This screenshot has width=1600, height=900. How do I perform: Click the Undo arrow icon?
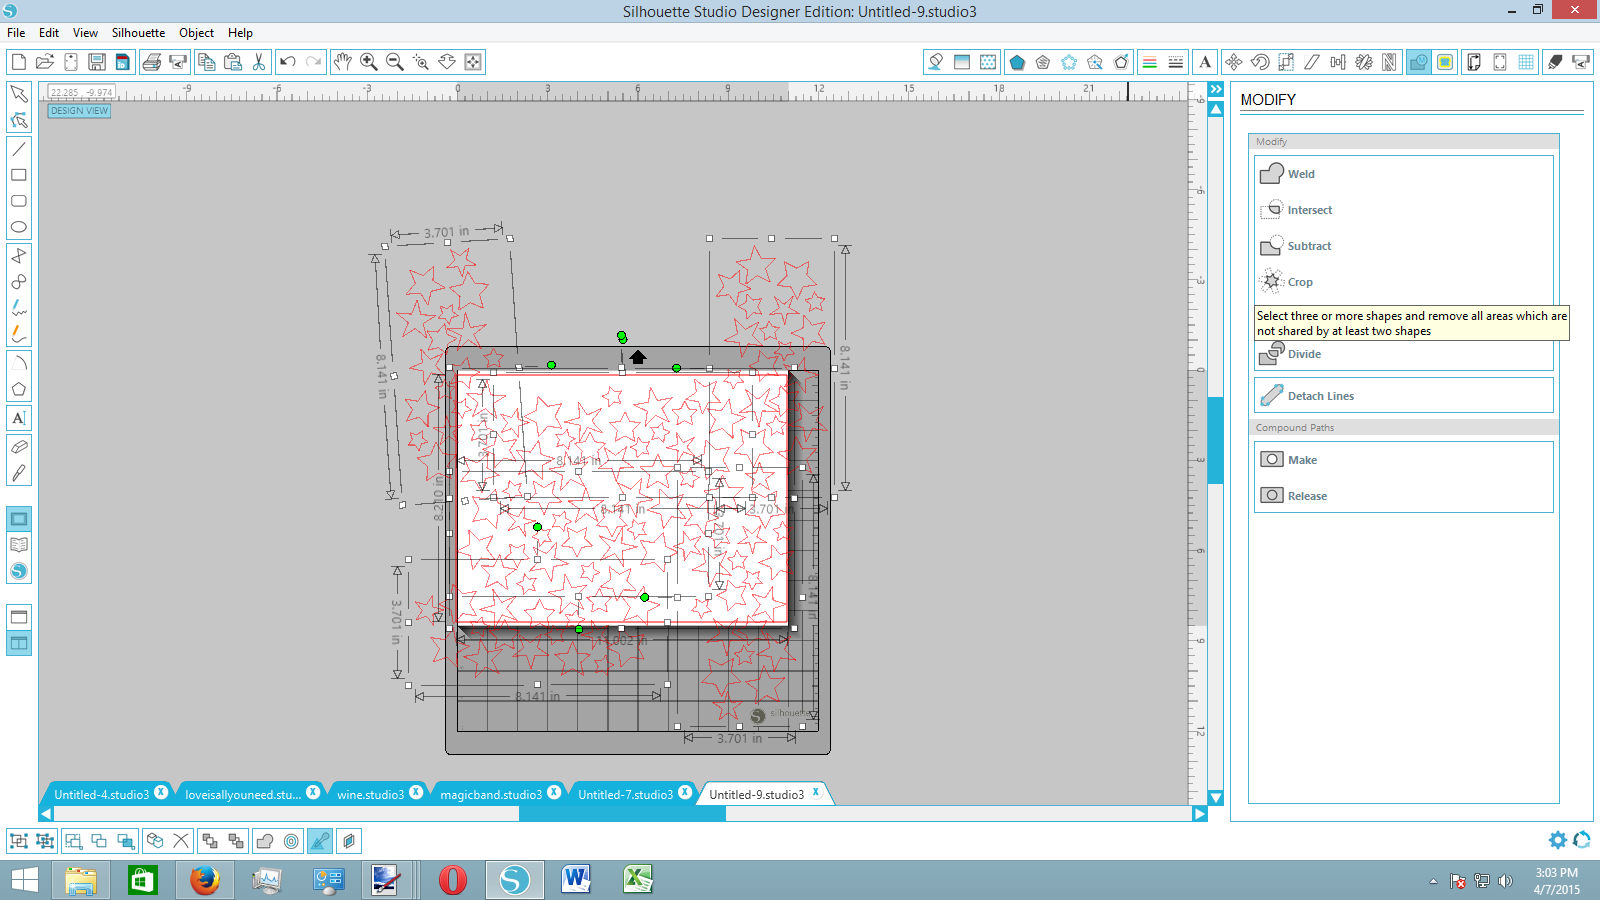click(288, 62)
